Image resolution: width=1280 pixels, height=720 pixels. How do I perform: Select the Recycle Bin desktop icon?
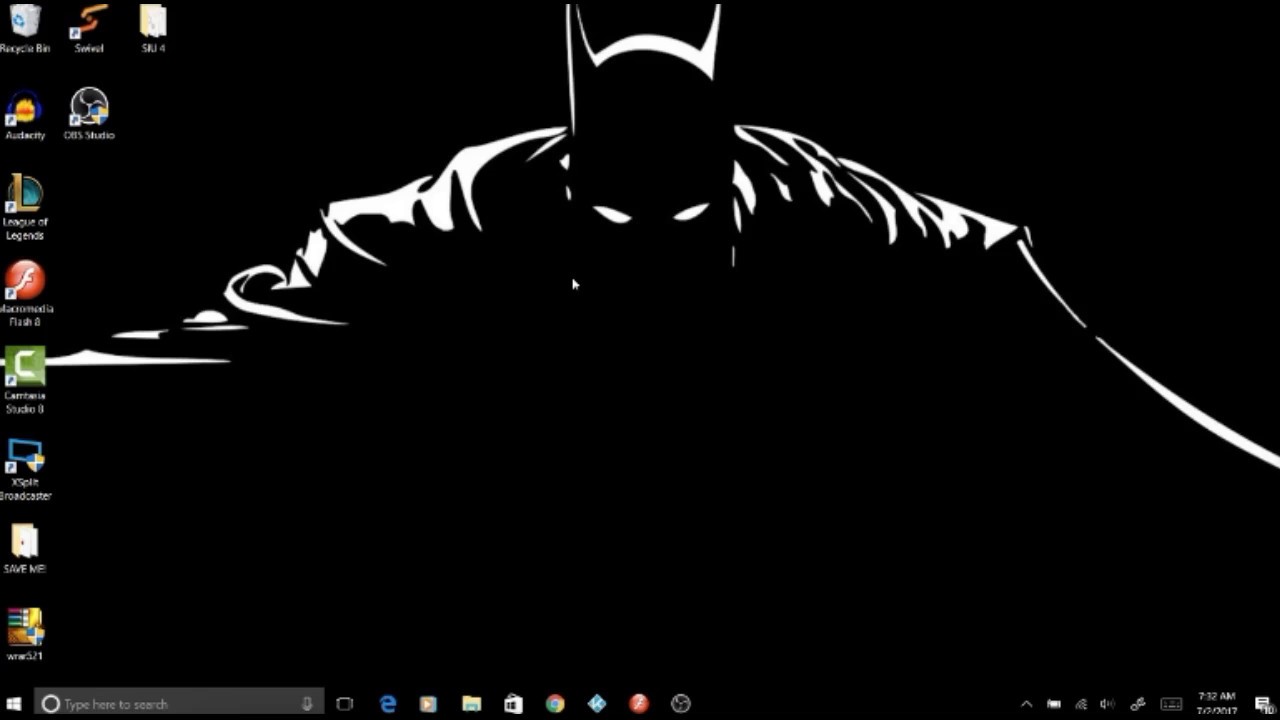(x=25, y=28)
